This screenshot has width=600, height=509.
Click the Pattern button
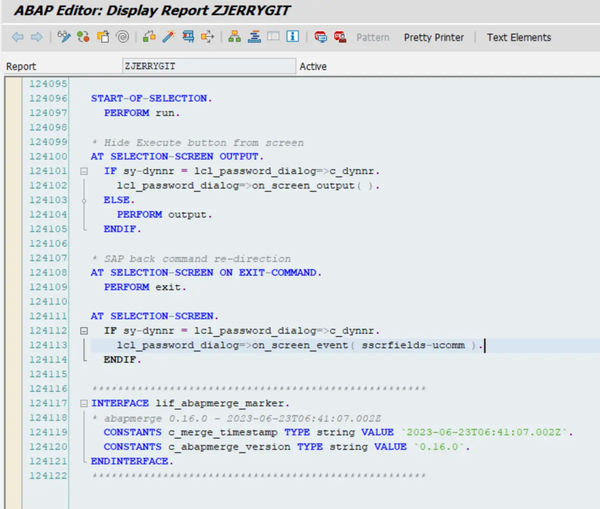tap(373, 38)
